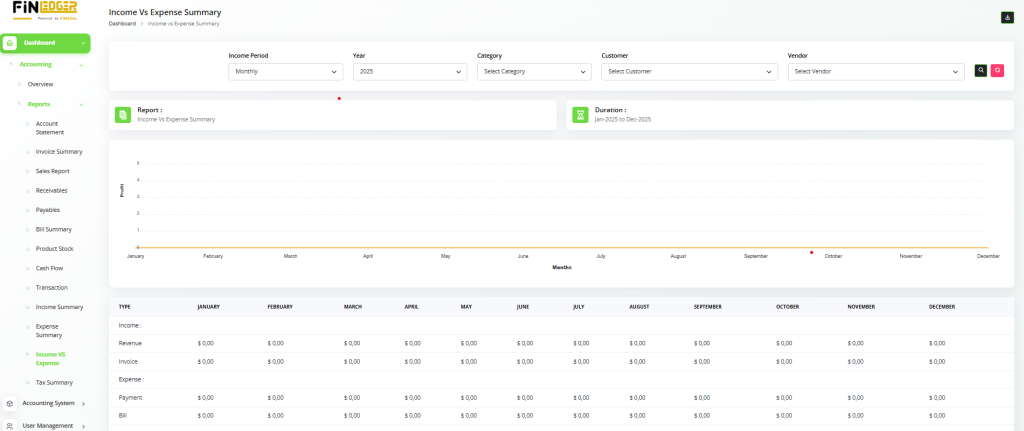Go to Invoice Summary report
Screen dimensions: 1024x431
58,152
